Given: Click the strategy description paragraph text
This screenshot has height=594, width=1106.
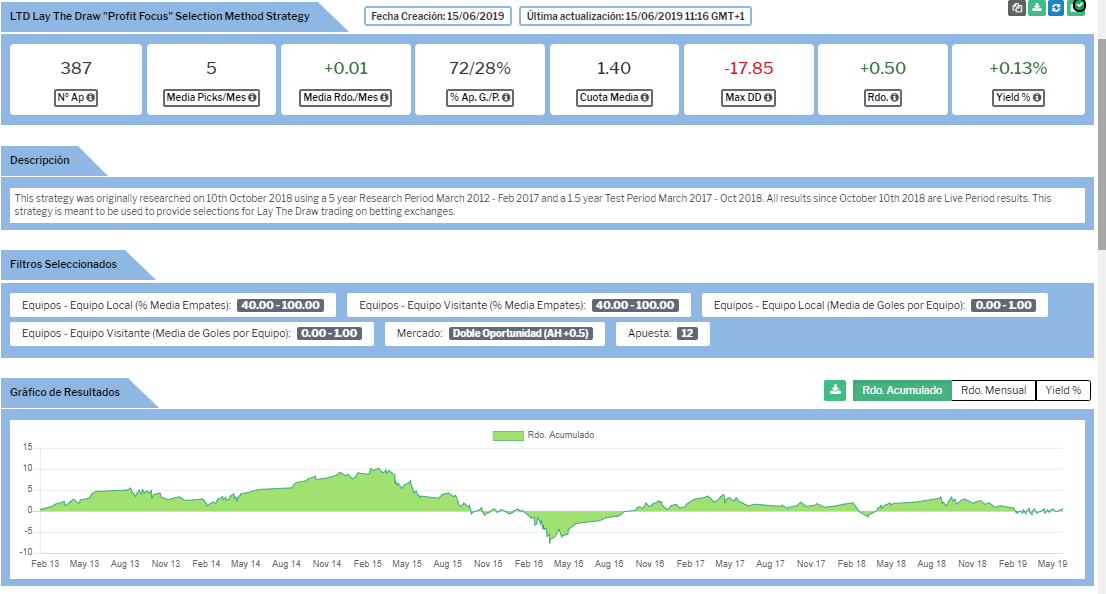Looking at the screenshot, I should [533, 205].
